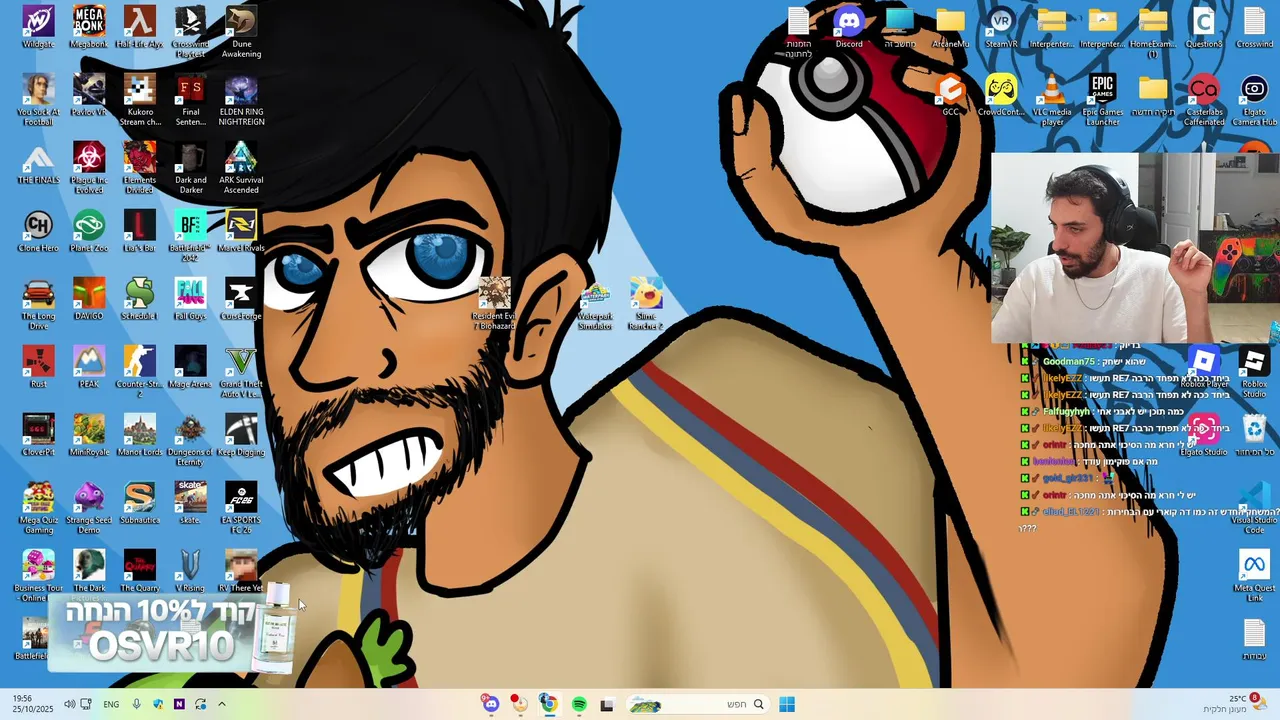The image size is (1280, 720).
Task: Open Planet Zoo shortcut
Action: (89, 231)
